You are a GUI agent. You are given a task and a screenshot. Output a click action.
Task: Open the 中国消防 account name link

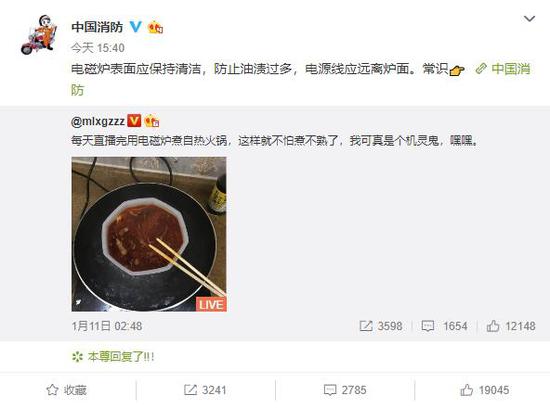tap(97, 27)
